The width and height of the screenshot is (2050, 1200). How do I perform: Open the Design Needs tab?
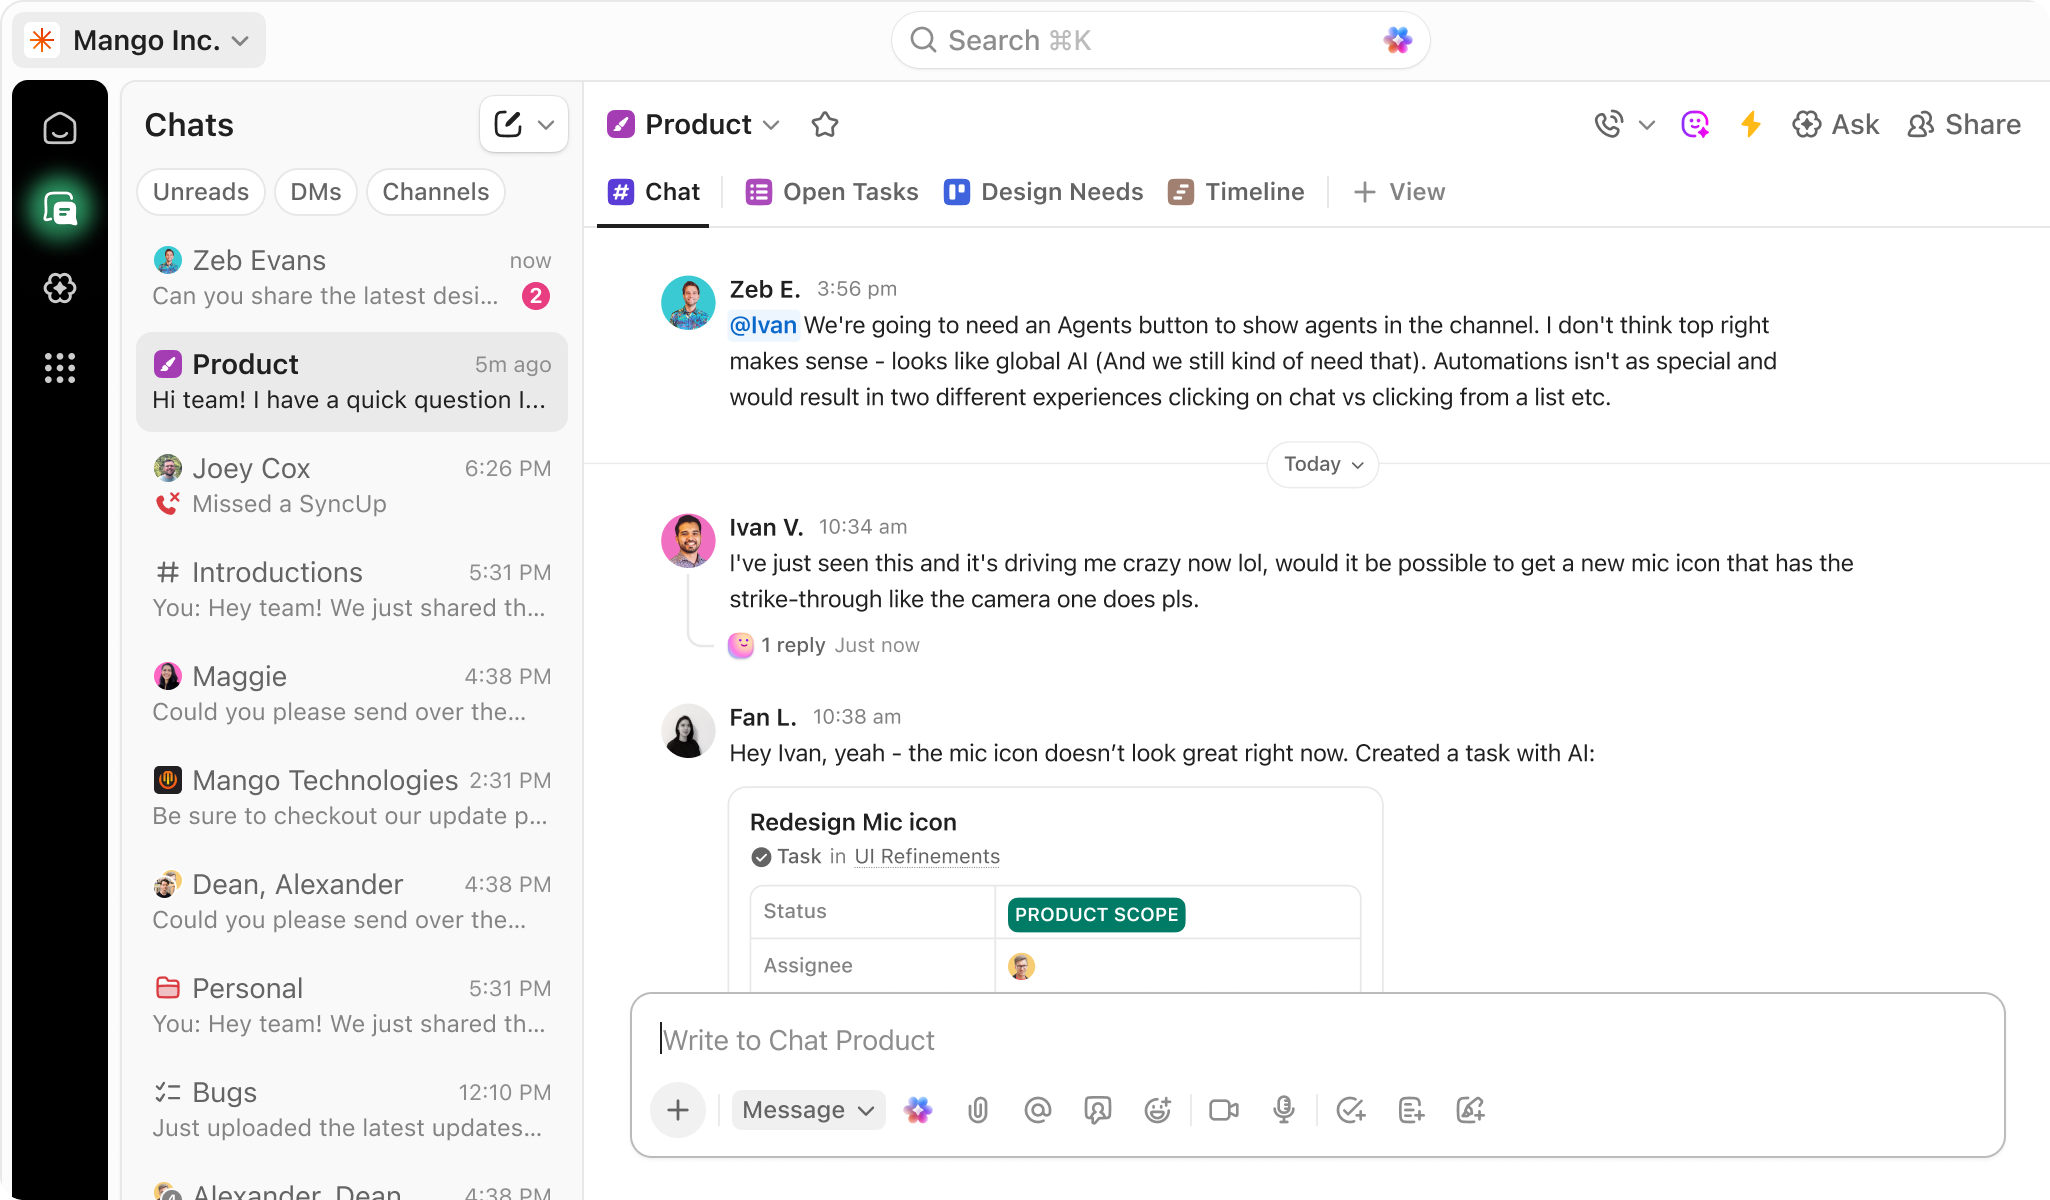coord(1043,191)
